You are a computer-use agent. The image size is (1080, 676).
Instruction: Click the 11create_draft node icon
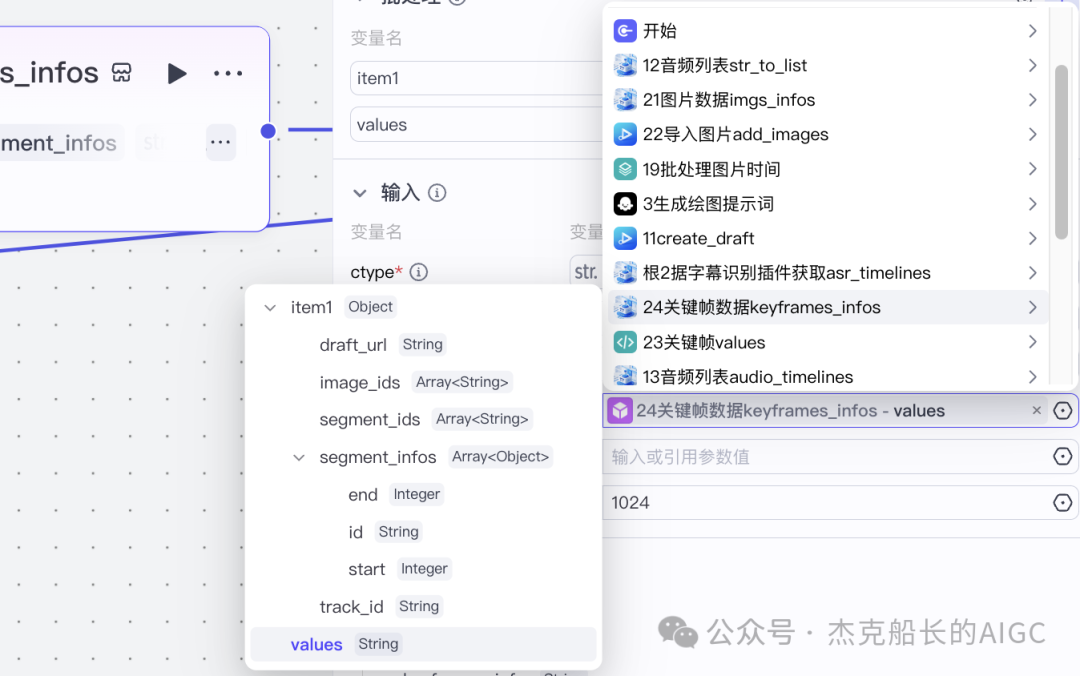(x=625, y=238)
